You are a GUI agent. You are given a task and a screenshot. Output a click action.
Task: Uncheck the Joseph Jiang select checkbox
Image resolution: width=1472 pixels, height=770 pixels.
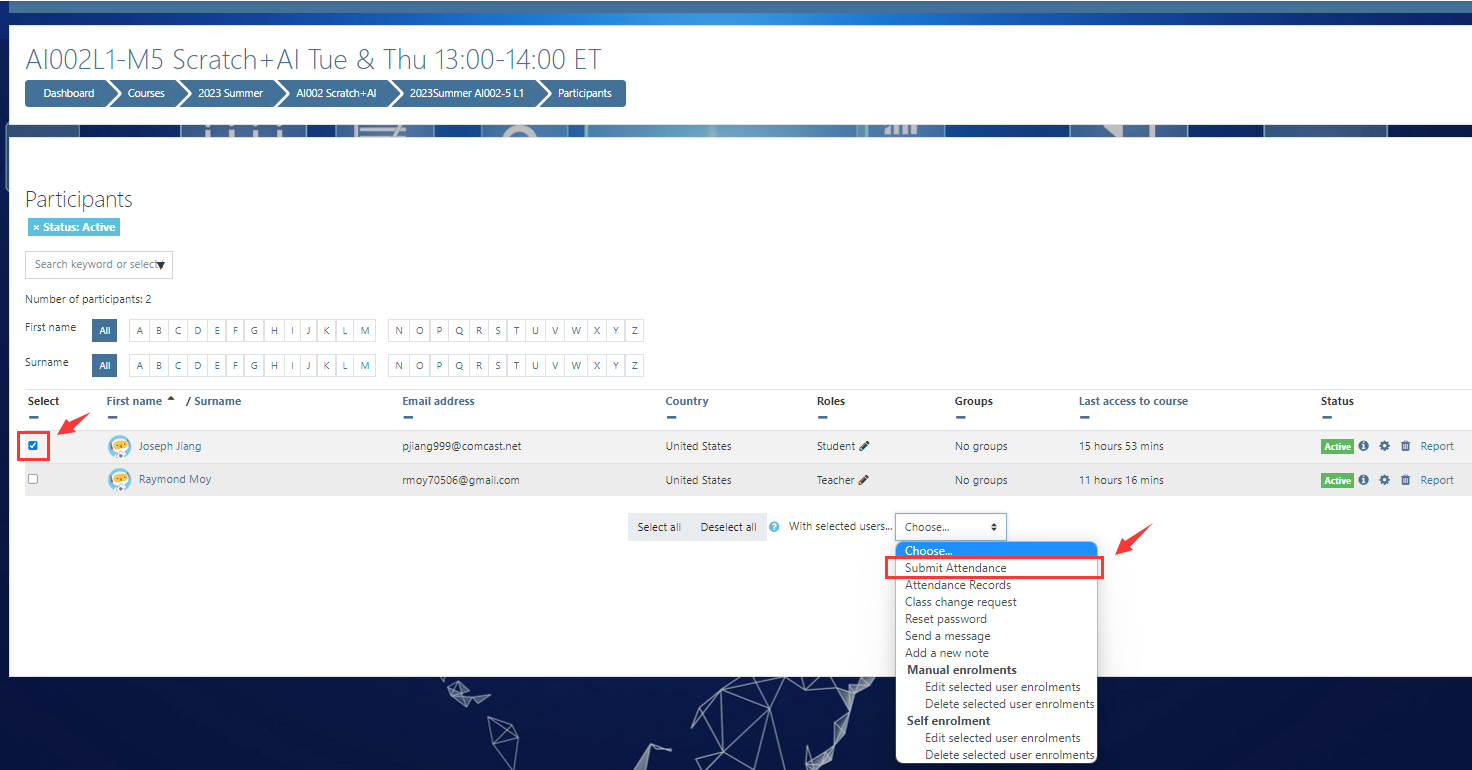[x=33, y=445]
